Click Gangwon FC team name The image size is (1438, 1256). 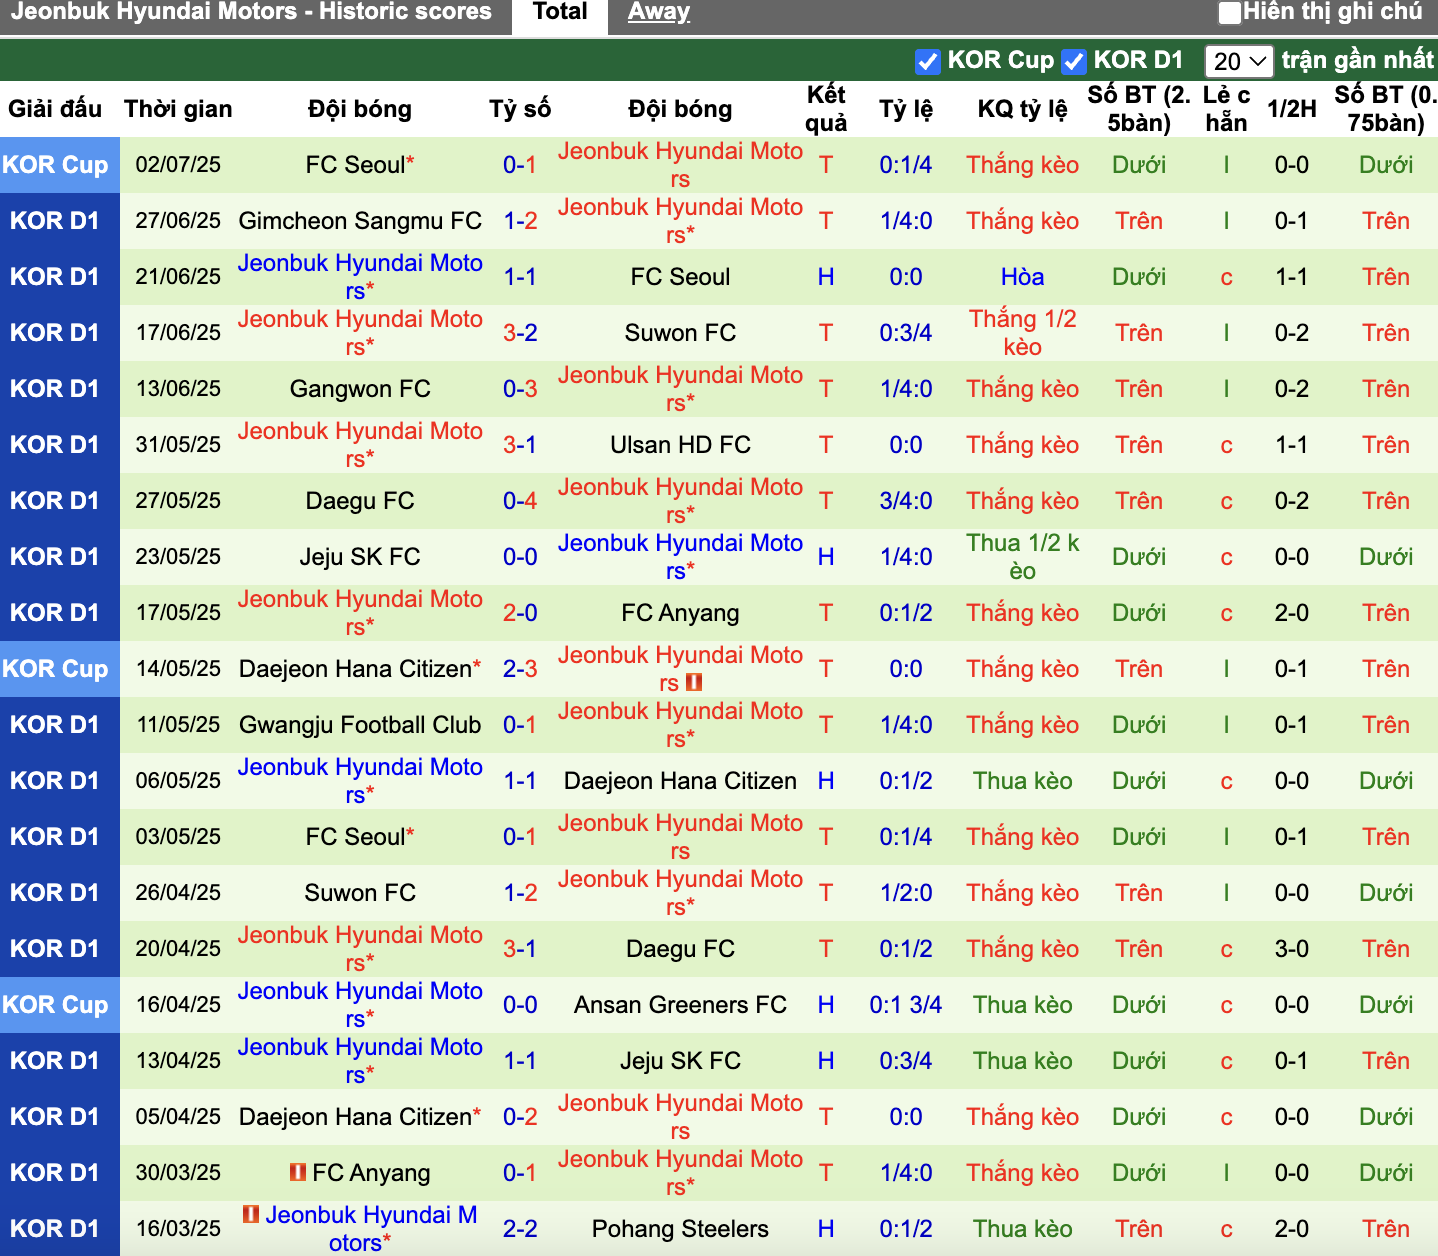(x=360, y=389)
